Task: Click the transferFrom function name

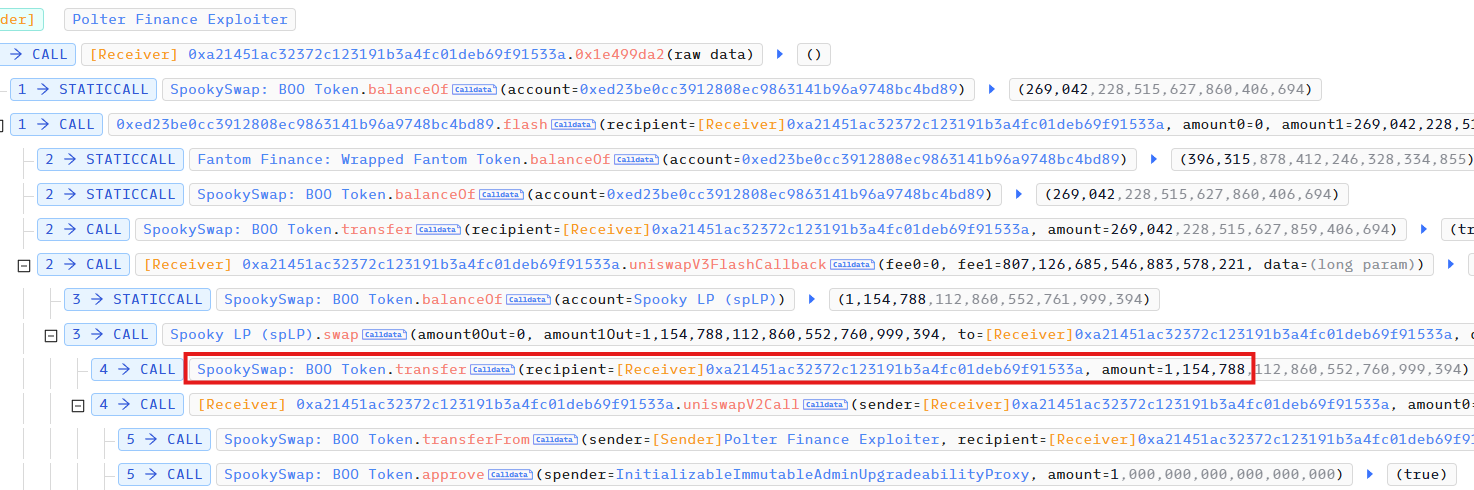Action: point(477,439)
